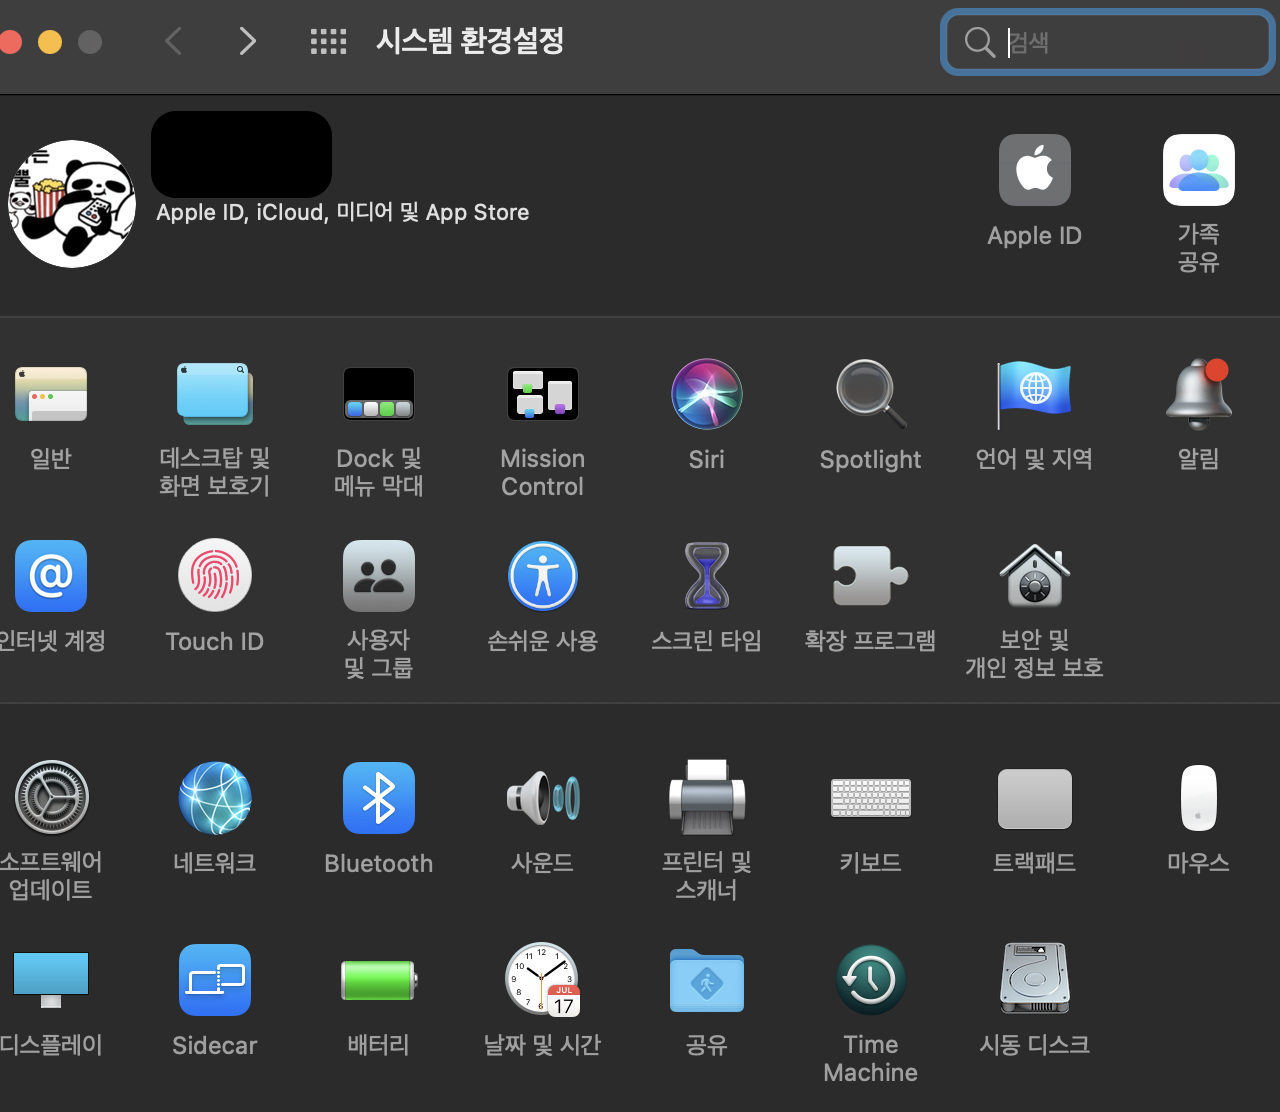The height and width of the screenshot is (1112, 1280).
Task: Open the 일반 (General) preferences
Action: 51,394
